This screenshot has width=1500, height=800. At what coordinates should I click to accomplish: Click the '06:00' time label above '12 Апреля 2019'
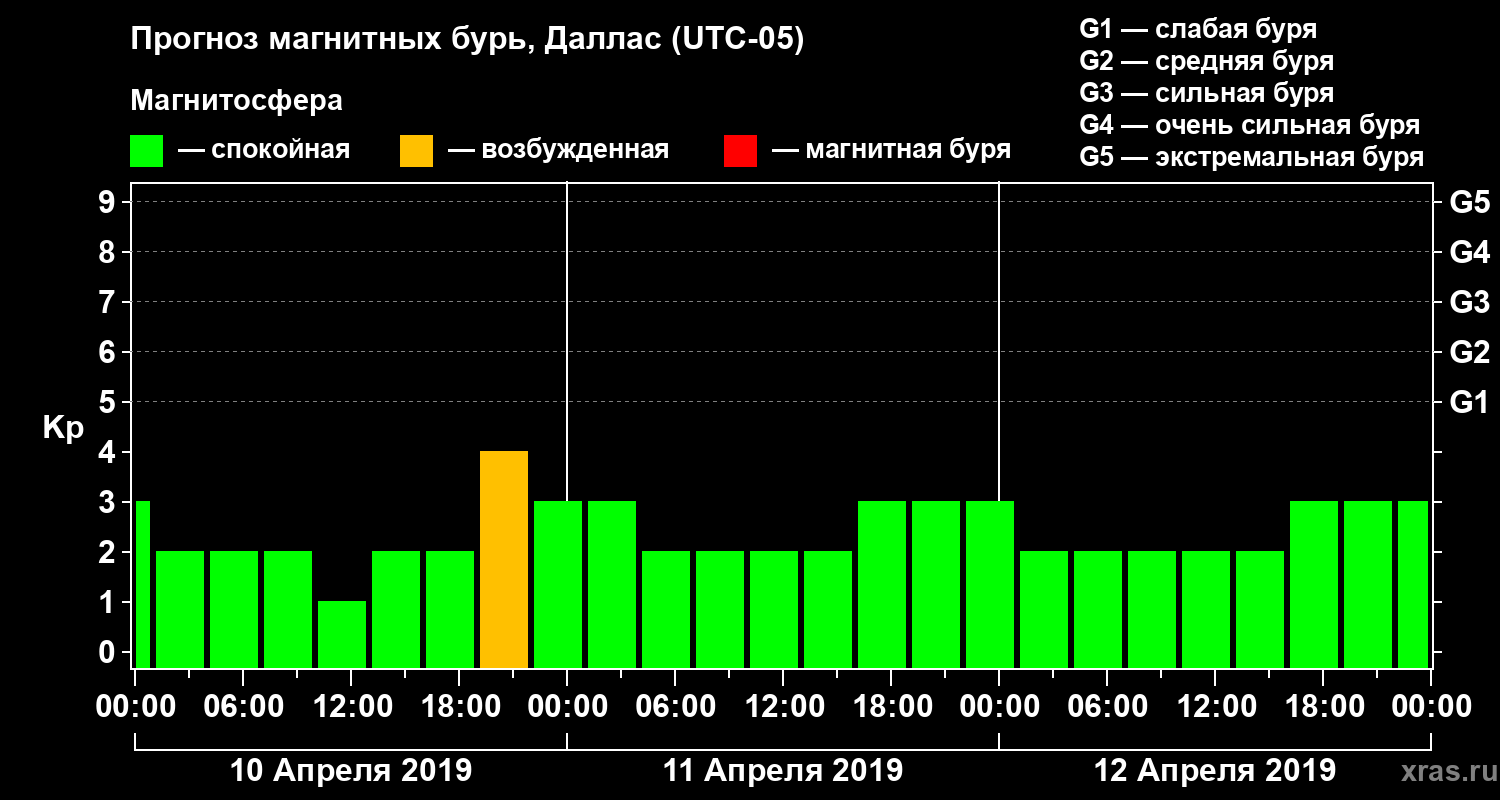pyautogui.click(x=1107, y=706)
